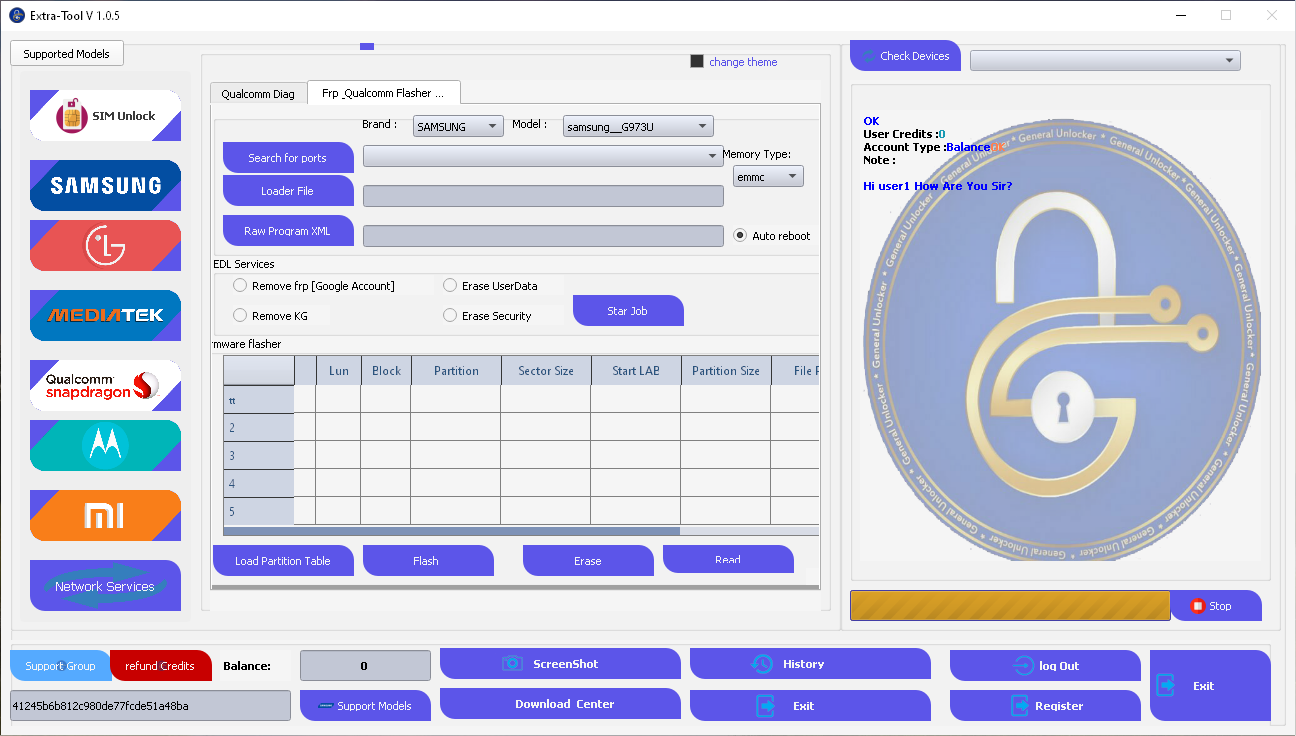Select the Motorola brand tile
The image size is (1296, 736).
[106, 445]
